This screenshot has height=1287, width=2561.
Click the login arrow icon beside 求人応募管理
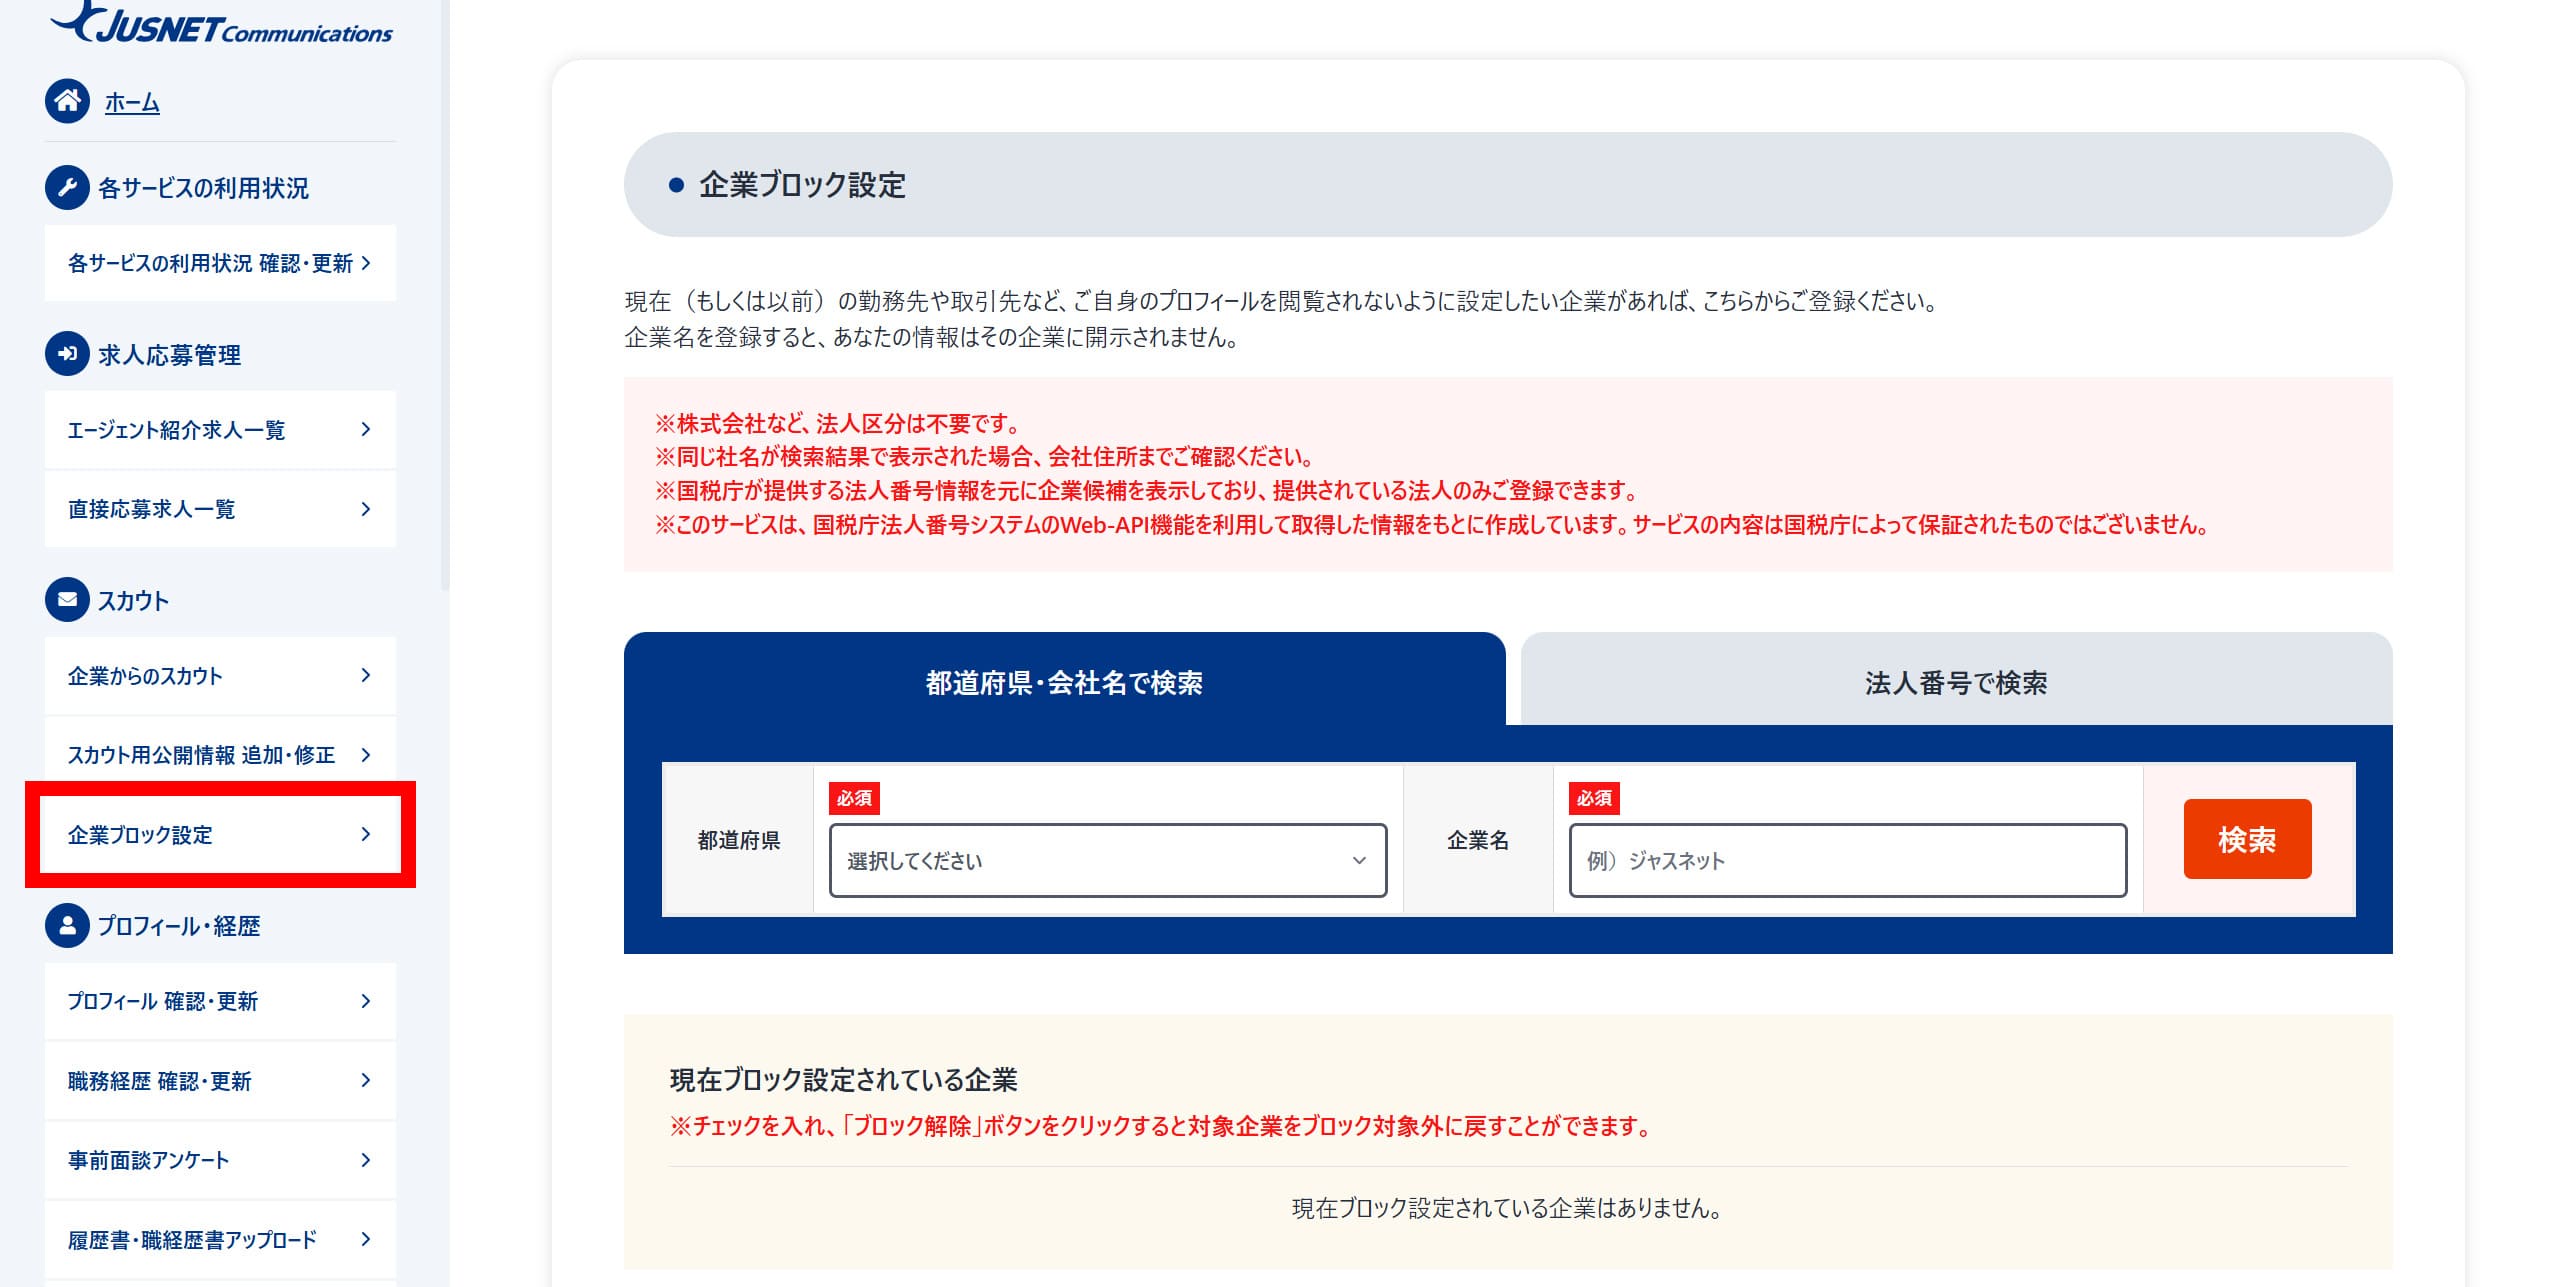click(x=67, y=354)
